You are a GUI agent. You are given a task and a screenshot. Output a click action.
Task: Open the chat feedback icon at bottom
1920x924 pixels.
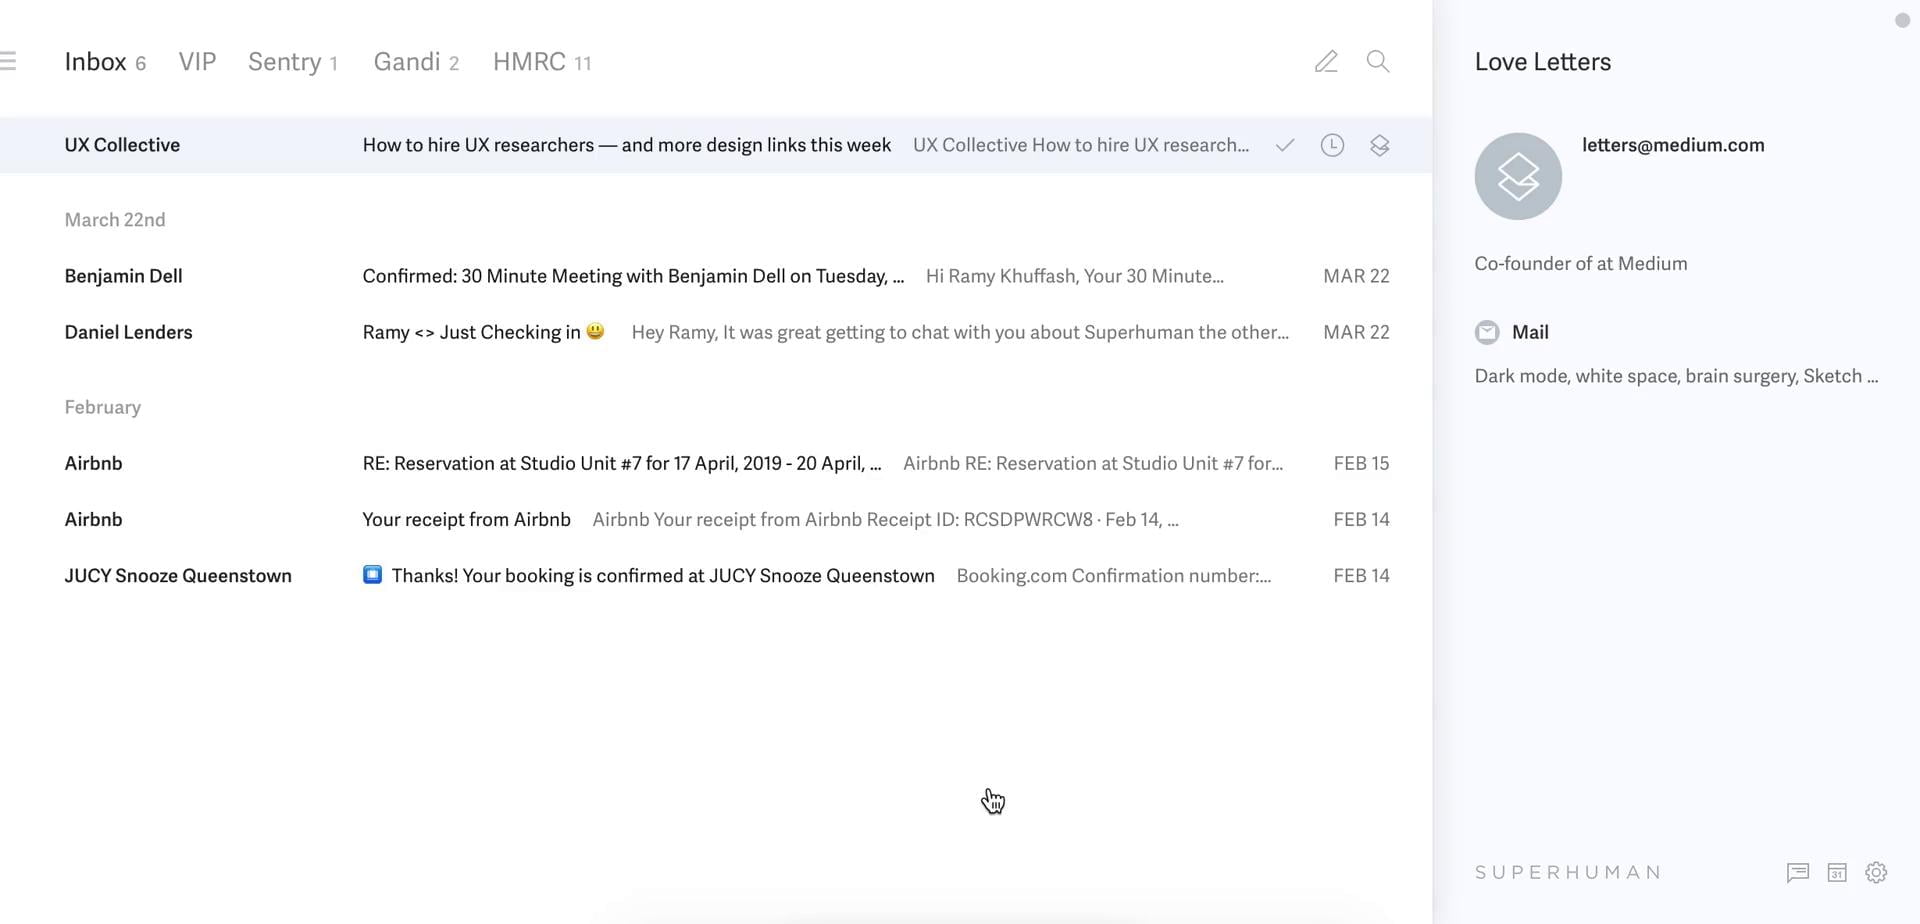click(x=1798, y=872)
